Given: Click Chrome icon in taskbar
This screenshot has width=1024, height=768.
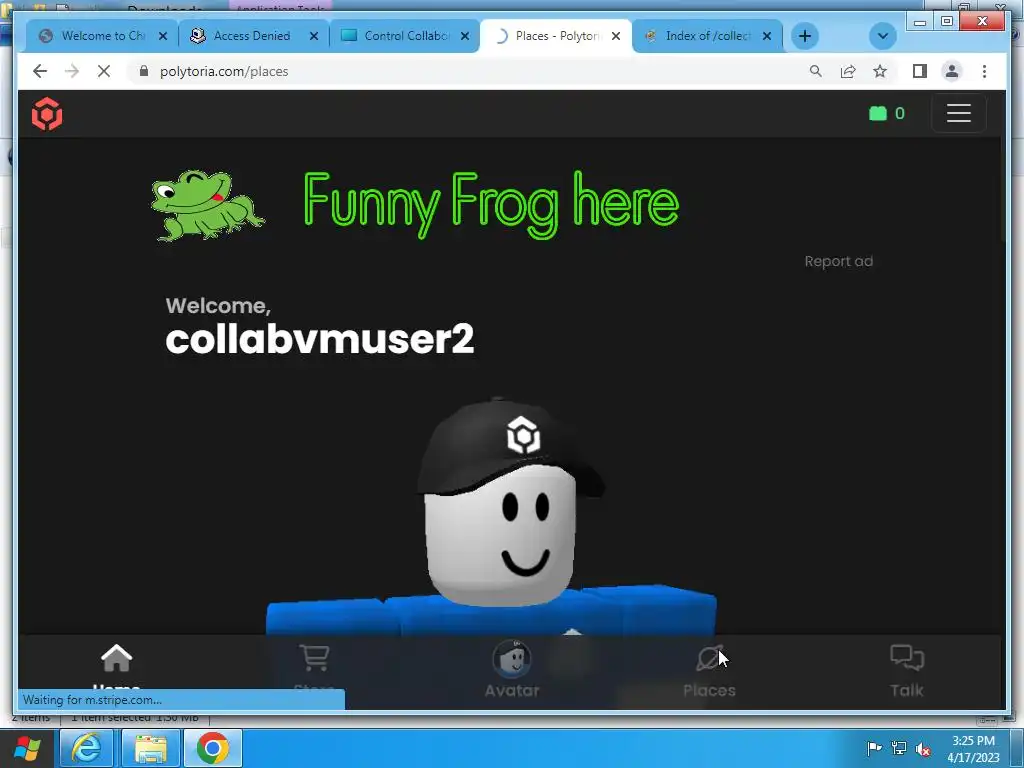Looking at the screenshot, I should click(x=212, y=748).
